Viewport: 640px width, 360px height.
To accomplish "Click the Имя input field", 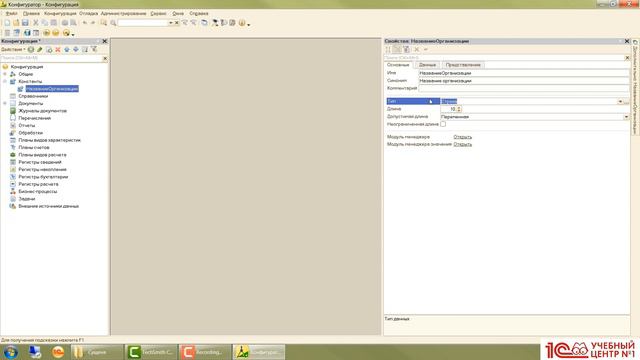I will click(x=524, y=73).
